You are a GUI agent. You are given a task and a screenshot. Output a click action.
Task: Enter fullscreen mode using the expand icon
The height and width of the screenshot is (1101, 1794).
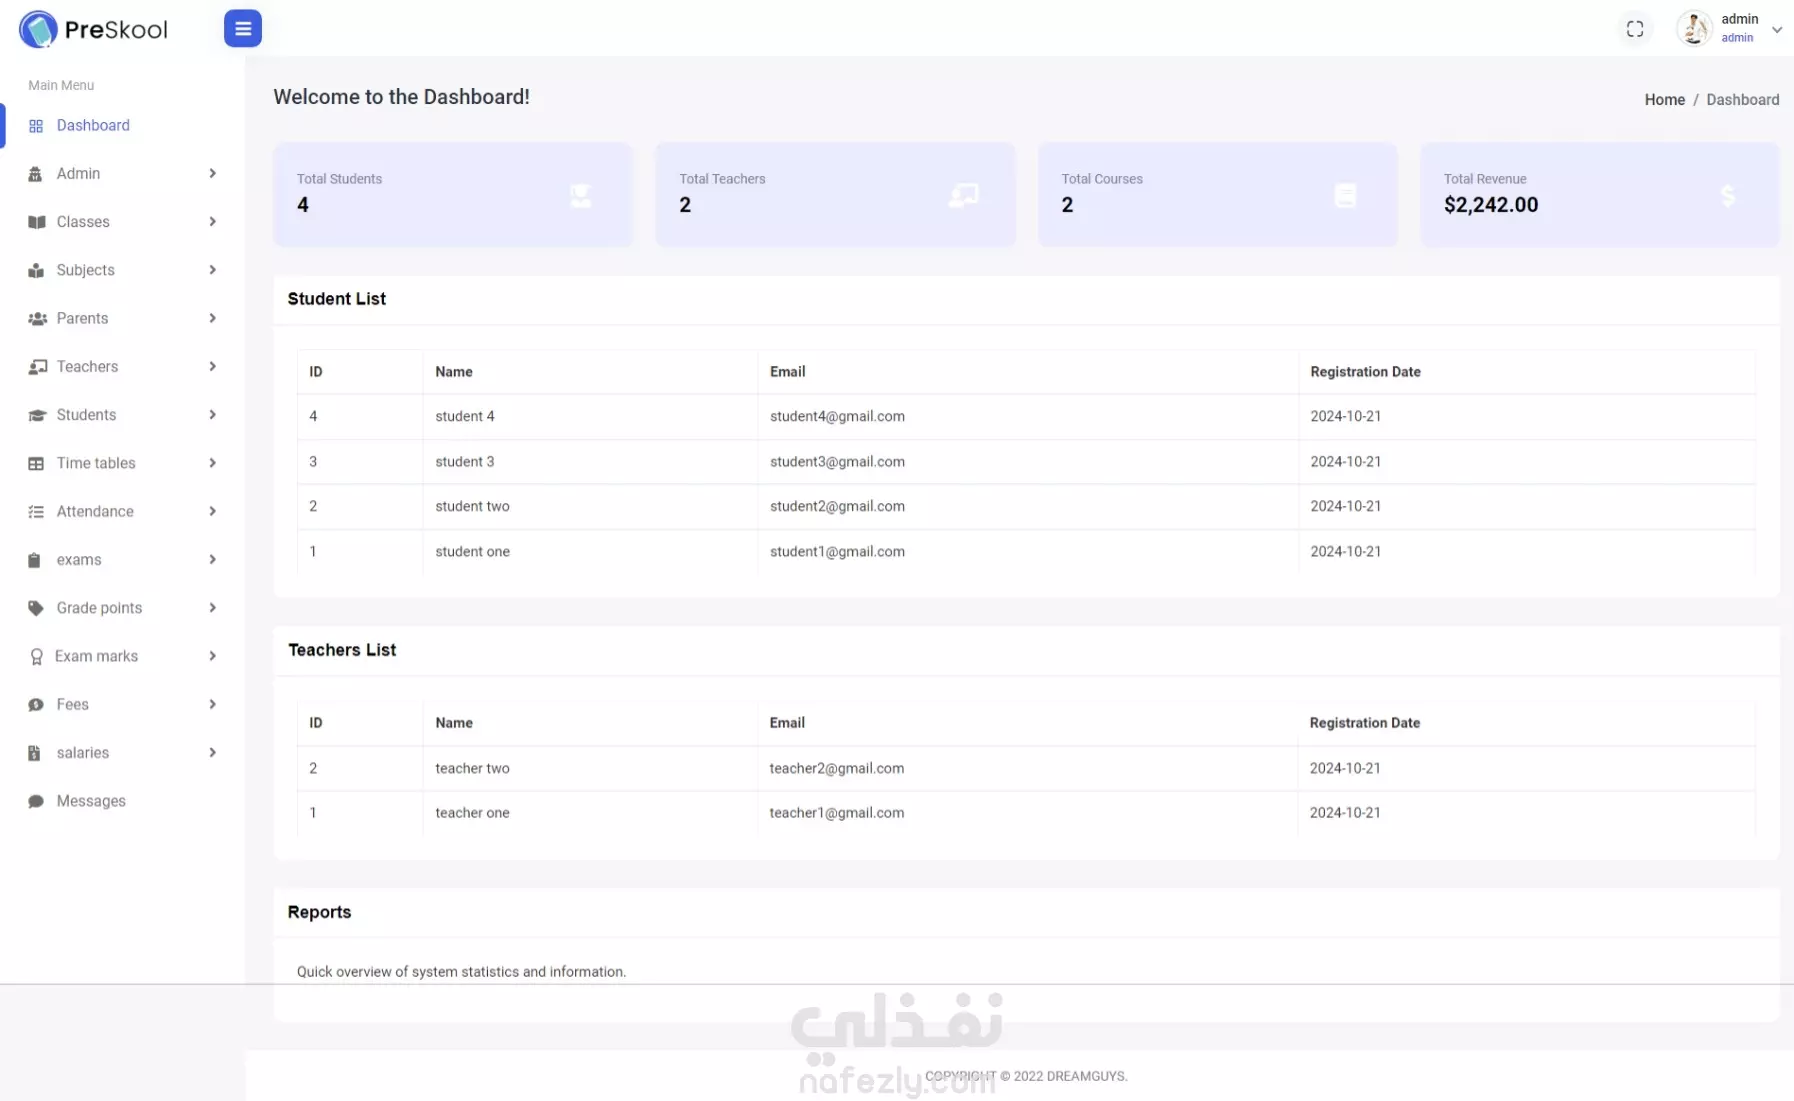pos(1635,29)
